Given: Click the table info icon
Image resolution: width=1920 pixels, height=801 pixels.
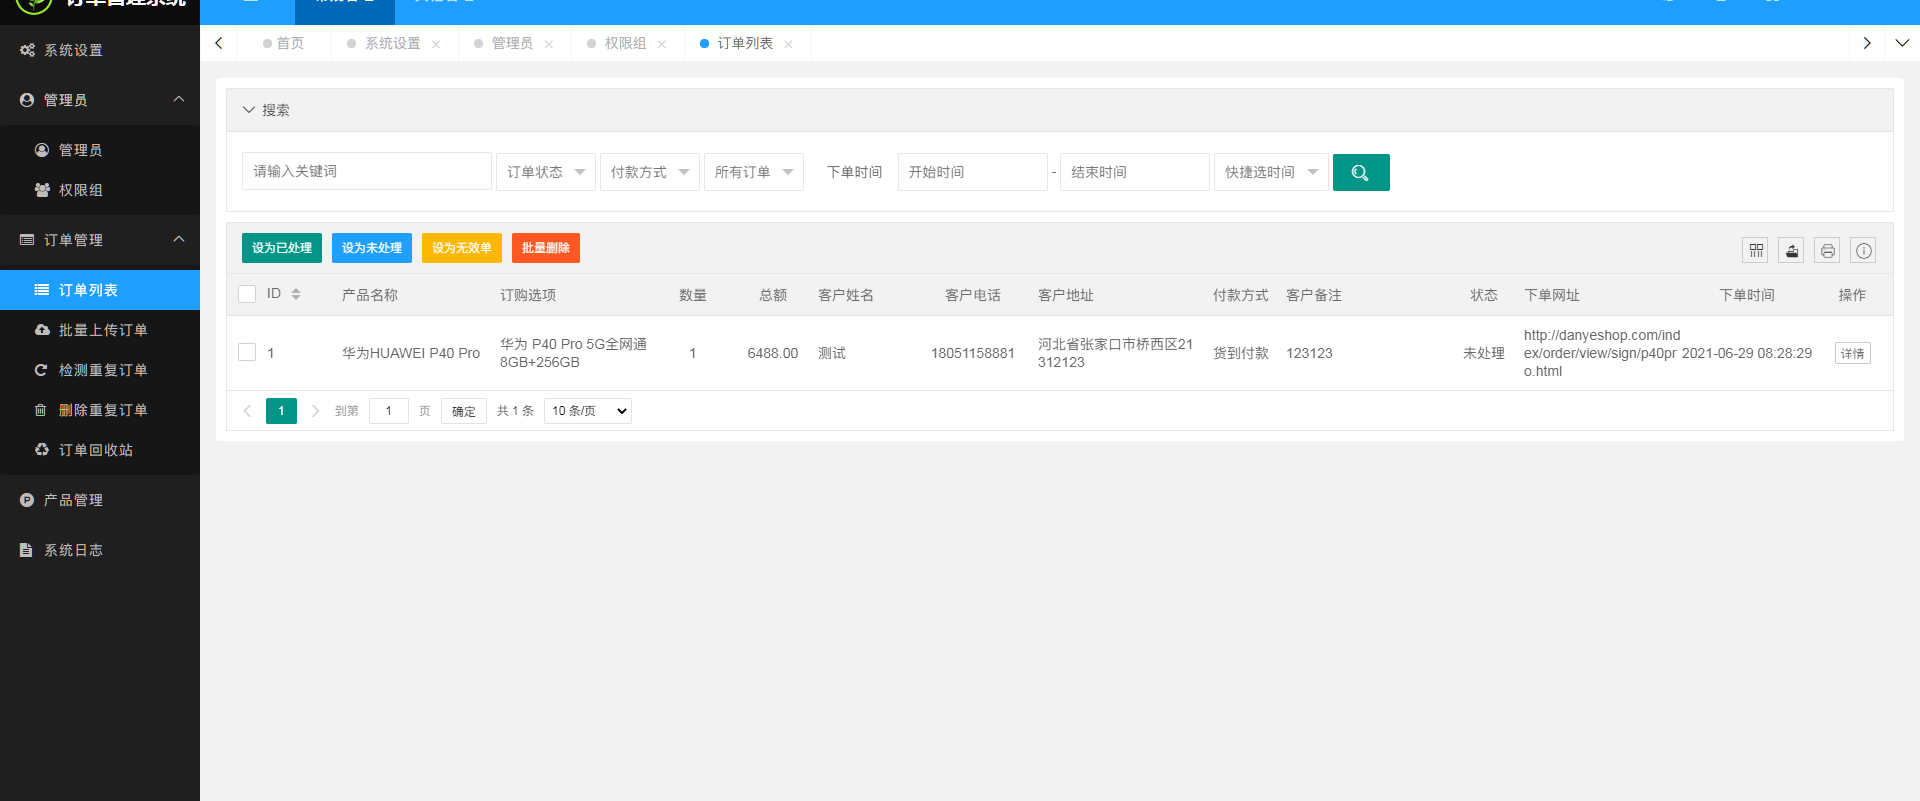Looking at the screenshot, I should pyautogui.click(x=1863, y=250).
